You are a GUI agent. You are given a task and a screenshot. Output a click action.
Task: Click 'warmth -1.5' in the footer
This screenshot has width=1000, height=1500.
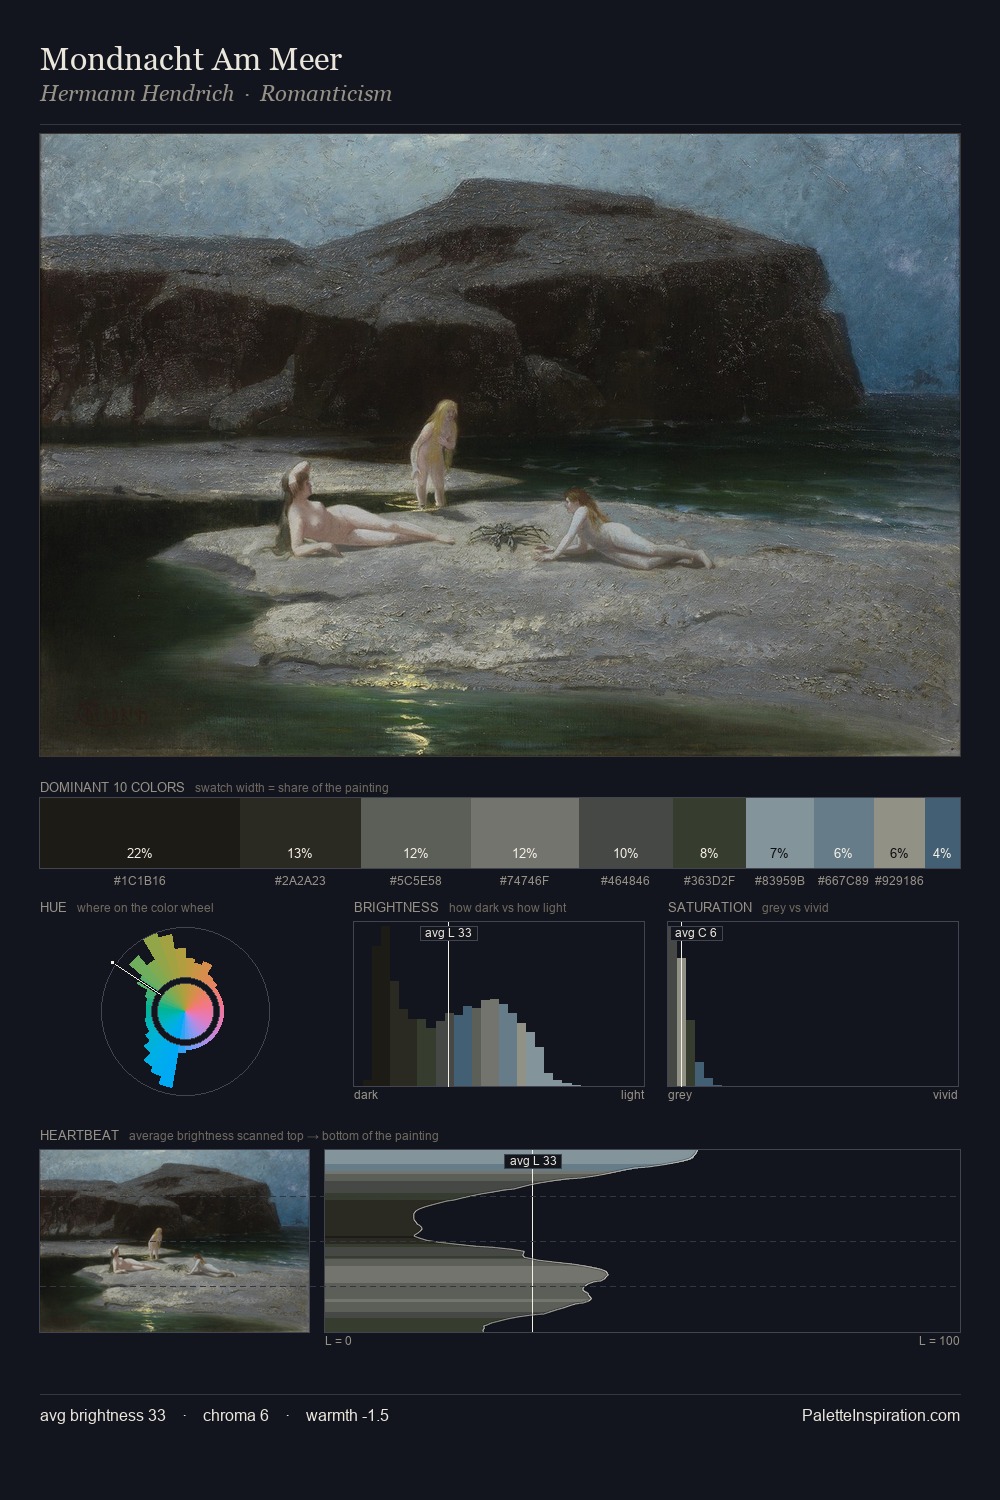[347, 1415]
